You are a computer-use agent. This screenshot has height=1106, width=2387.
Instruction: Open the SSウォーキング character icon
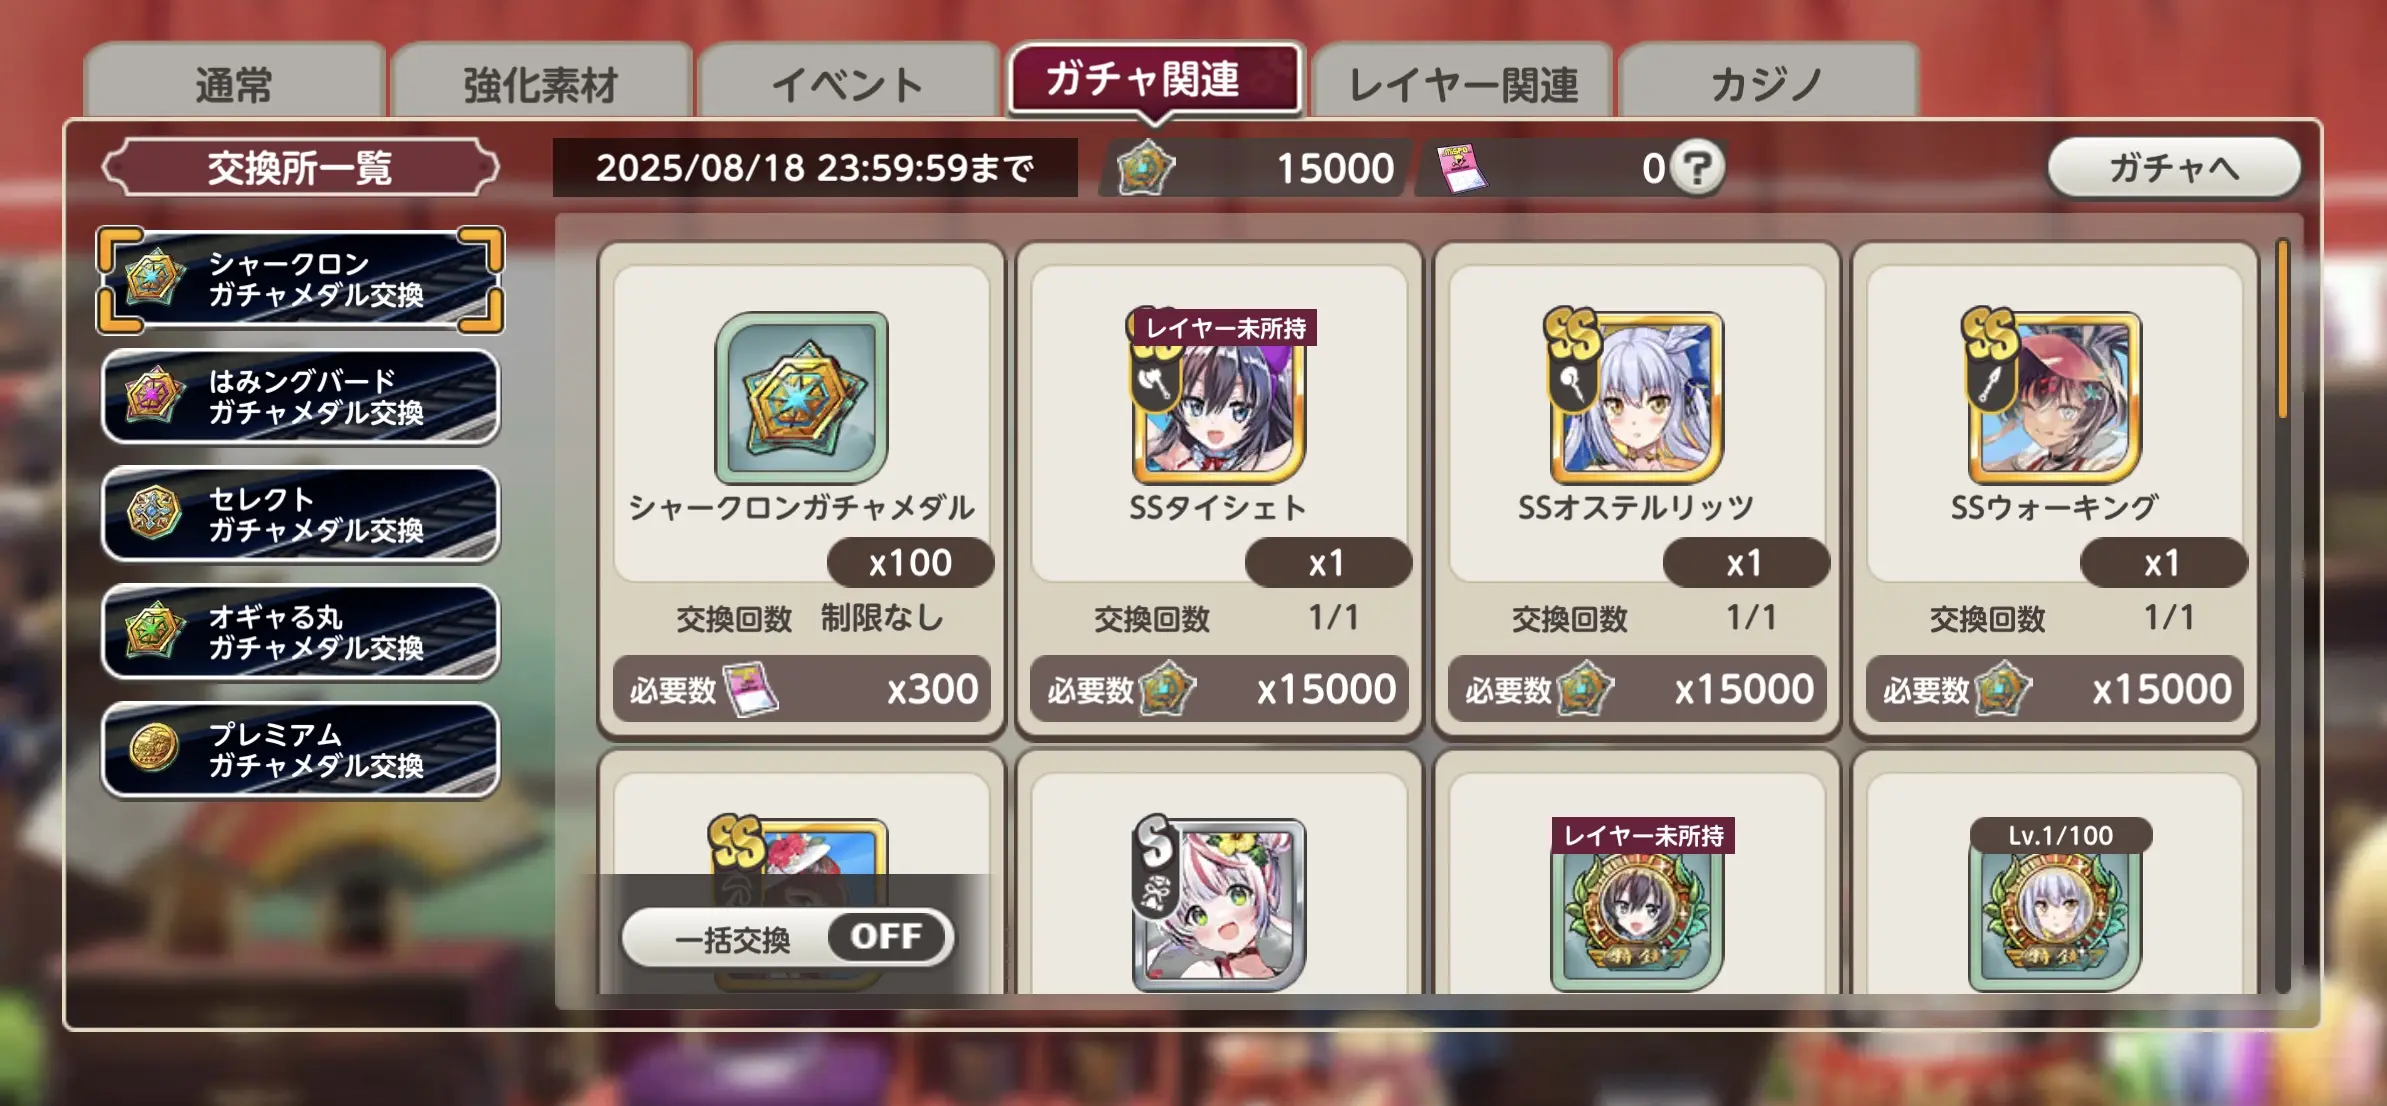pyautogui.click(x=2054, y=398)
